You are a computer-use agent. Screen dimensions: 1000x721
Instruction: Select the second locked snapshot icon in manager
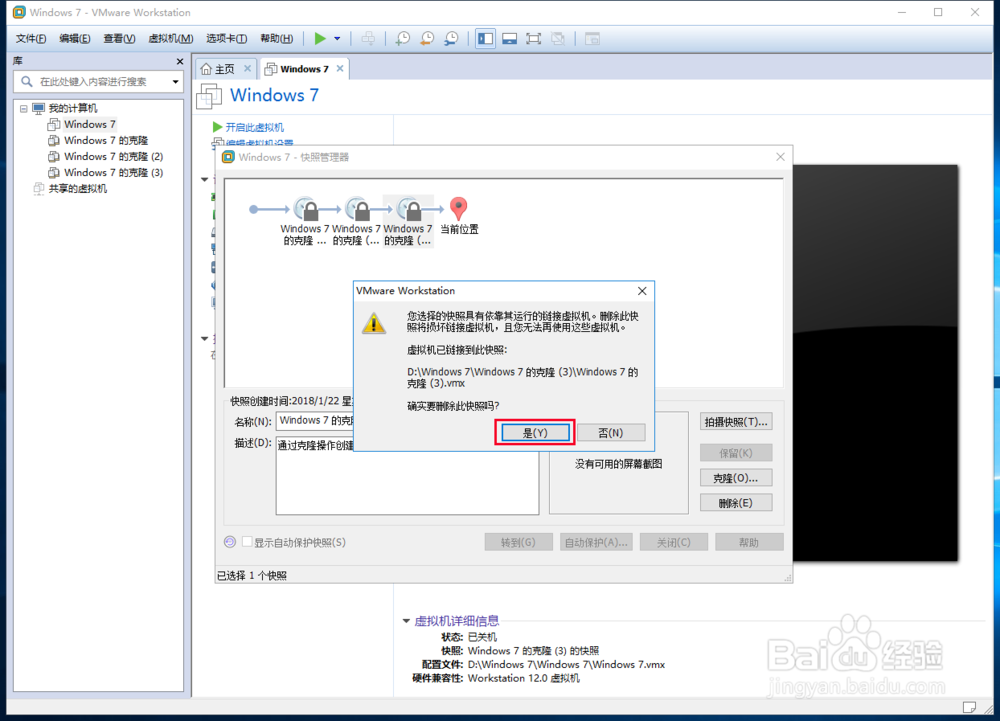tap(357, 208)
